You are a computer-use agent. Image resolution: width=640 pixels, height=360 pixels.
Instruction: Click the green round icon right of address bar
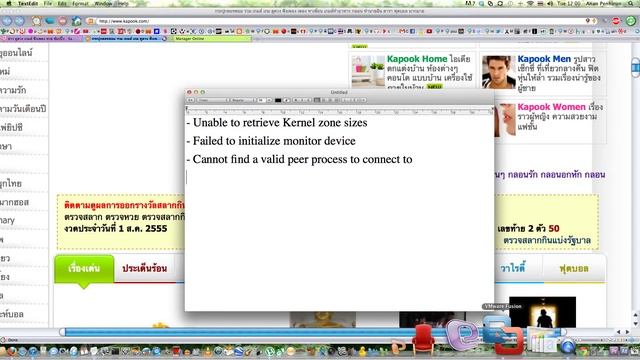(x=631, y=21)
